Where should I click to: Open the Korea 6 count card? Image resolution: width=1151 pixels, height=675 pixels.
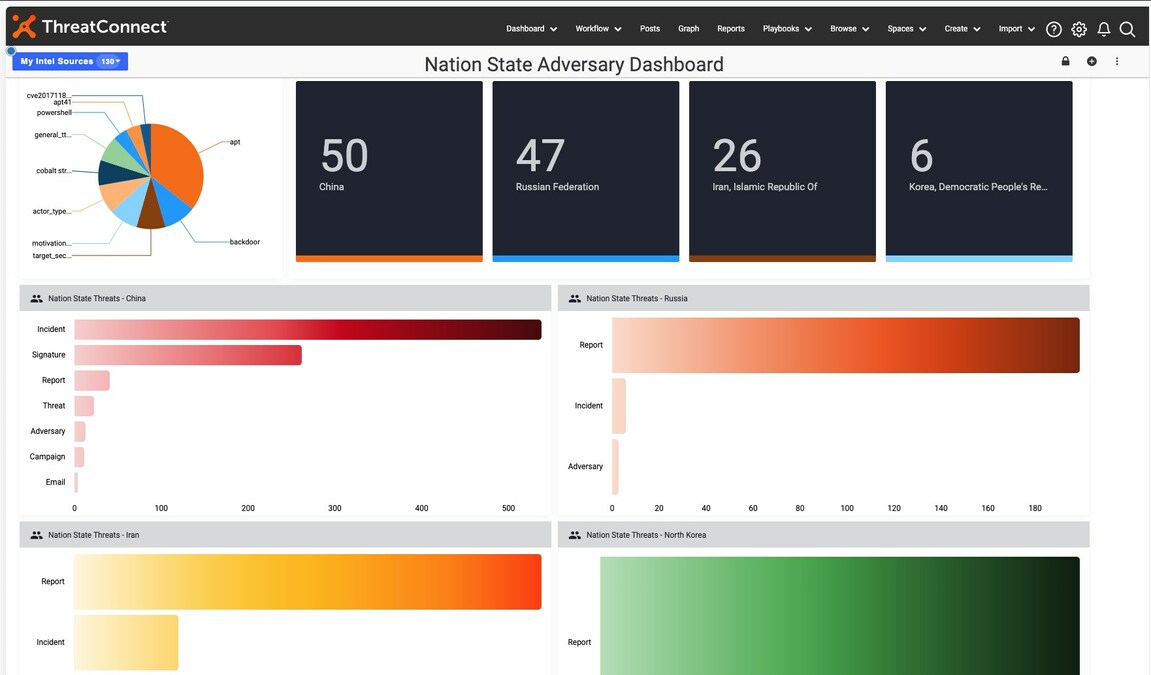(x=979, y=171)
